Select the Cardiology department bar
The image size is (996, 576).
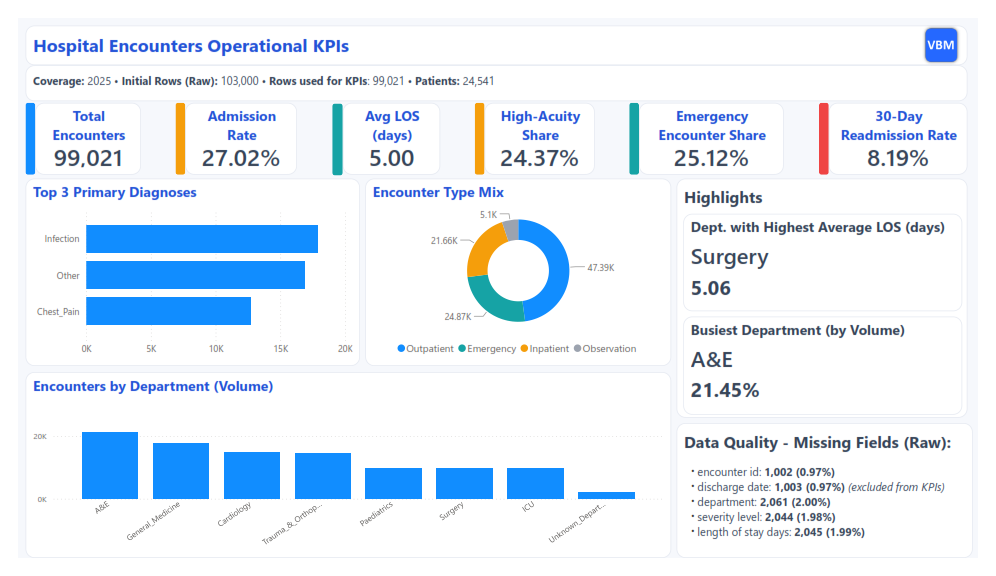tap(252, 475)
